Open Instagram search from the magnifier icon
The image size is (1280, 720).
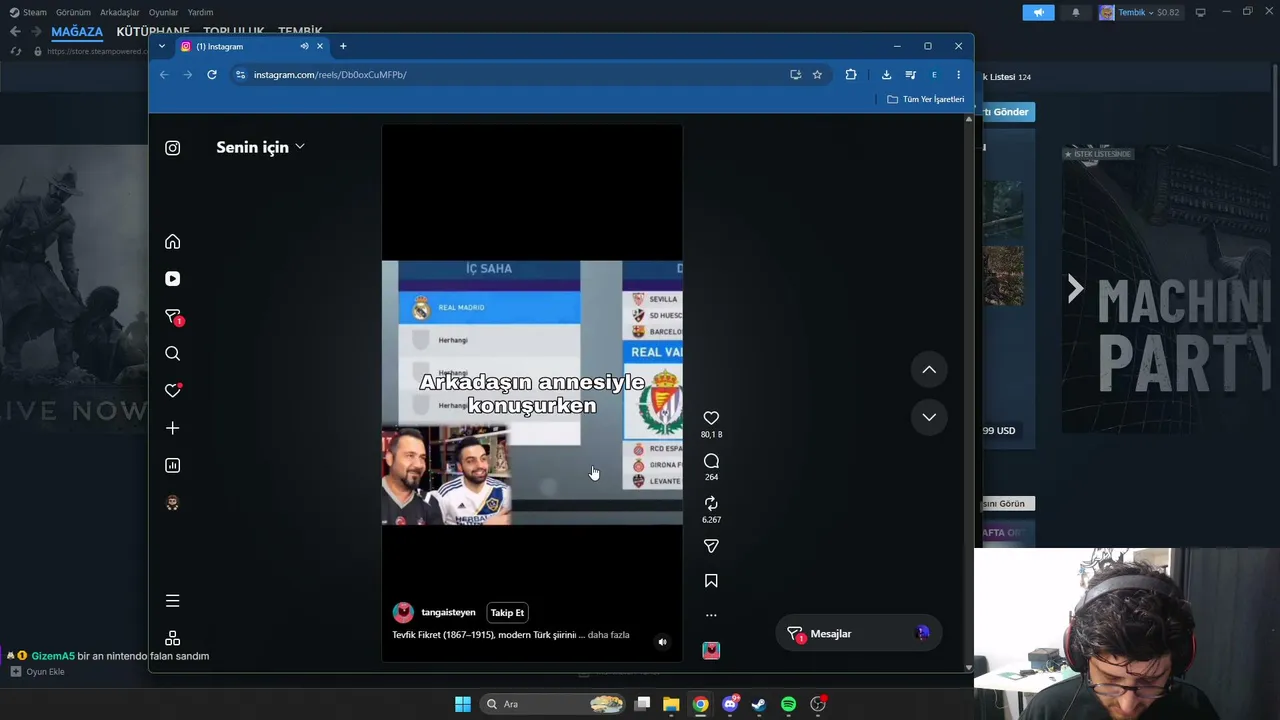click(x=172, y=354)
